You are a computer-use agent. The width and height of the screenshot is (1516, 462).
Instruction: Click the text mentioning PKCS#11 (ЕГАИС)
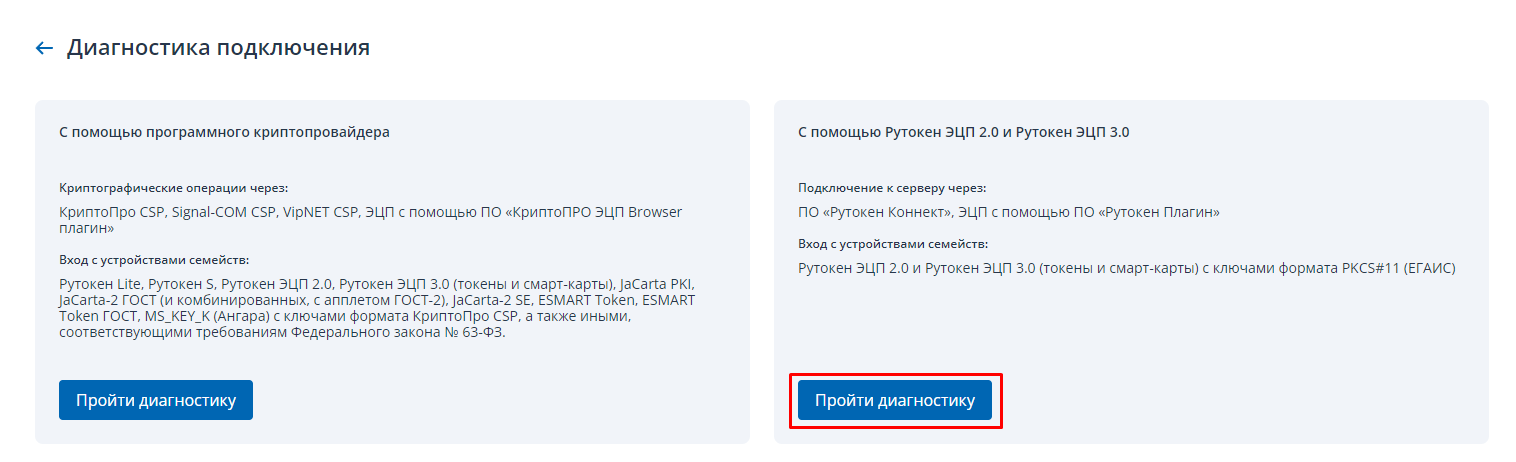click(1380, 268)
